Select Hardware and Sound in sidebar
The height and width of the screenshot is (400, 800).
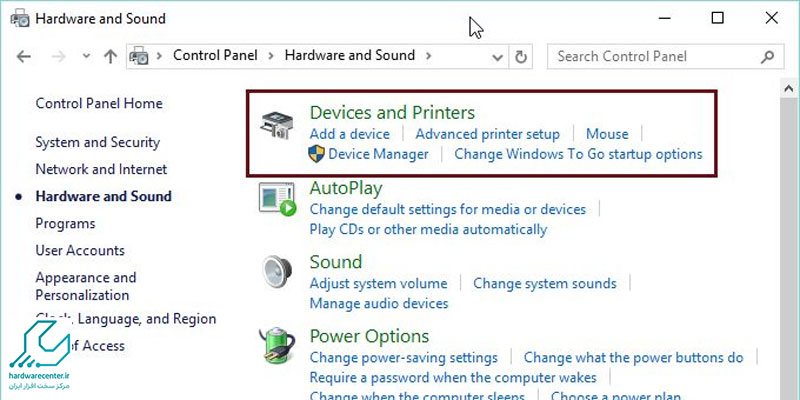pos(104,196)
